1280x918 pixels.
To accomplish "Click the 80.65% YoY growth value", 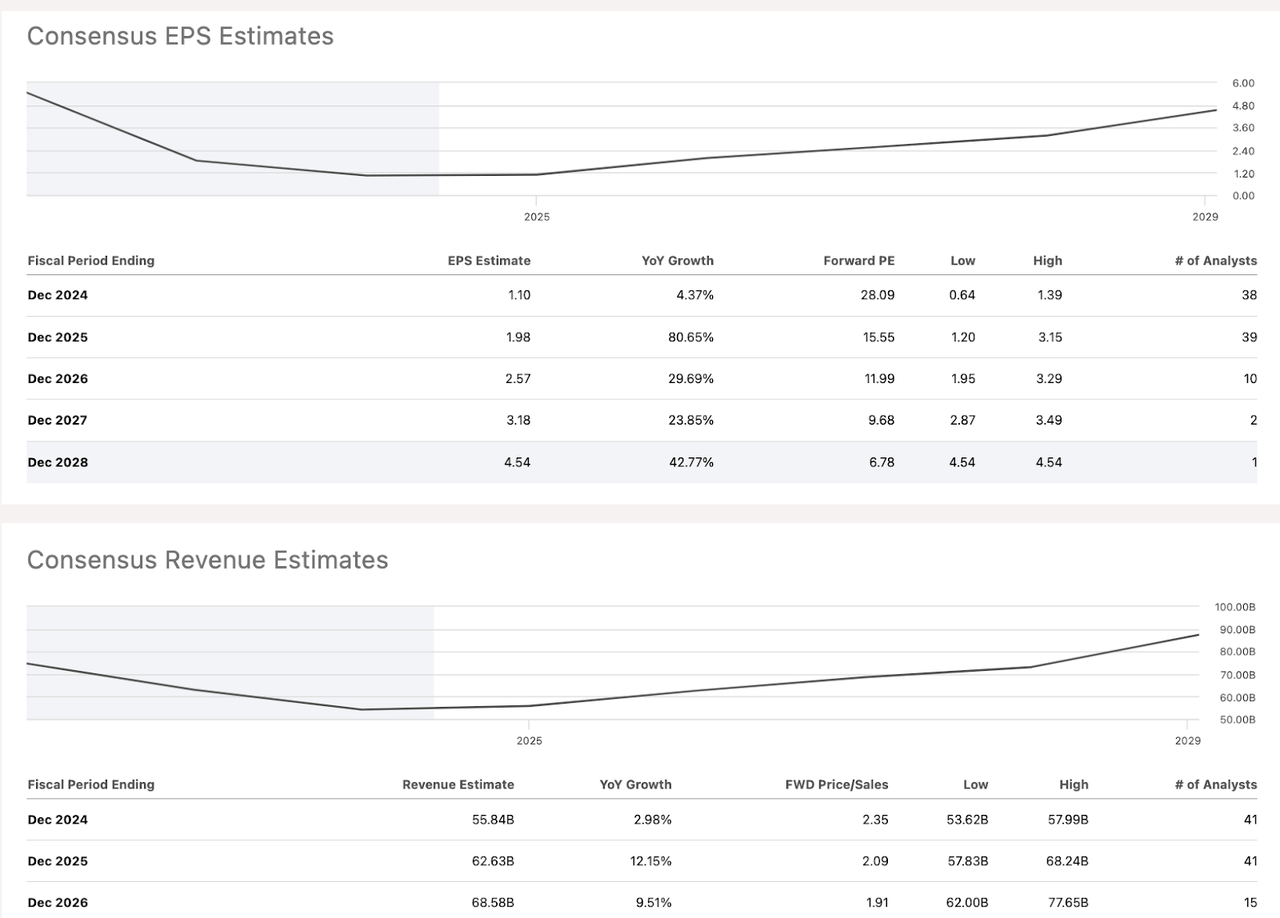I will pyautogui.click(x=690, y=338).
